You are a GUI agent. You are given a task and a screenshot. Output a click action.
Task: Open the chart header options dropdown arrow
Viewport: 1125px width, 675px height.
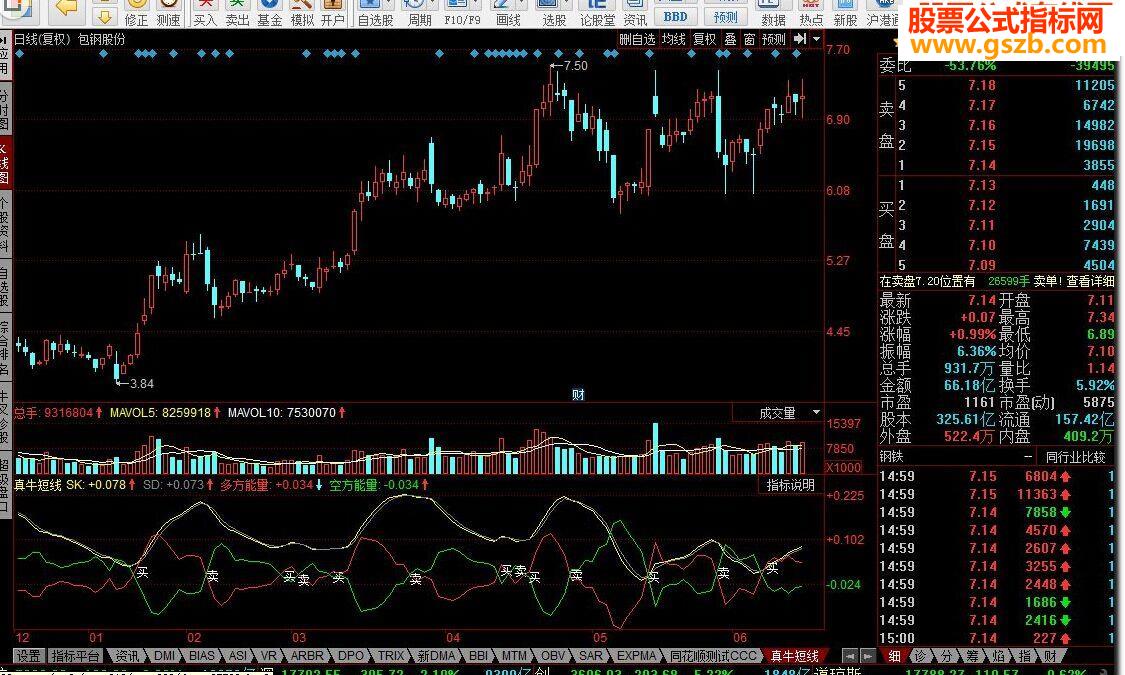click(x=816, y=39)
